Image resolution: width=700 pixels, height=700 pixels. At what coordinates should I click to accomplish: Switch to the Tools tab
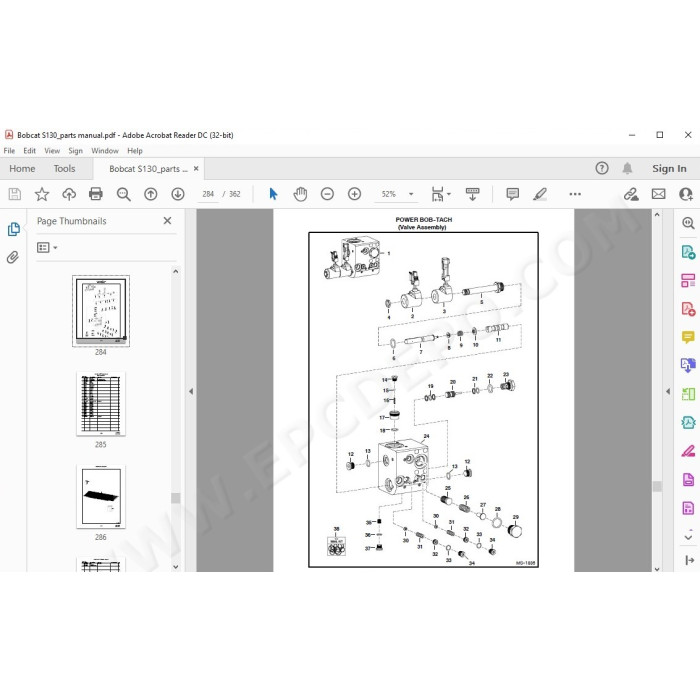[x=64, y=169]
